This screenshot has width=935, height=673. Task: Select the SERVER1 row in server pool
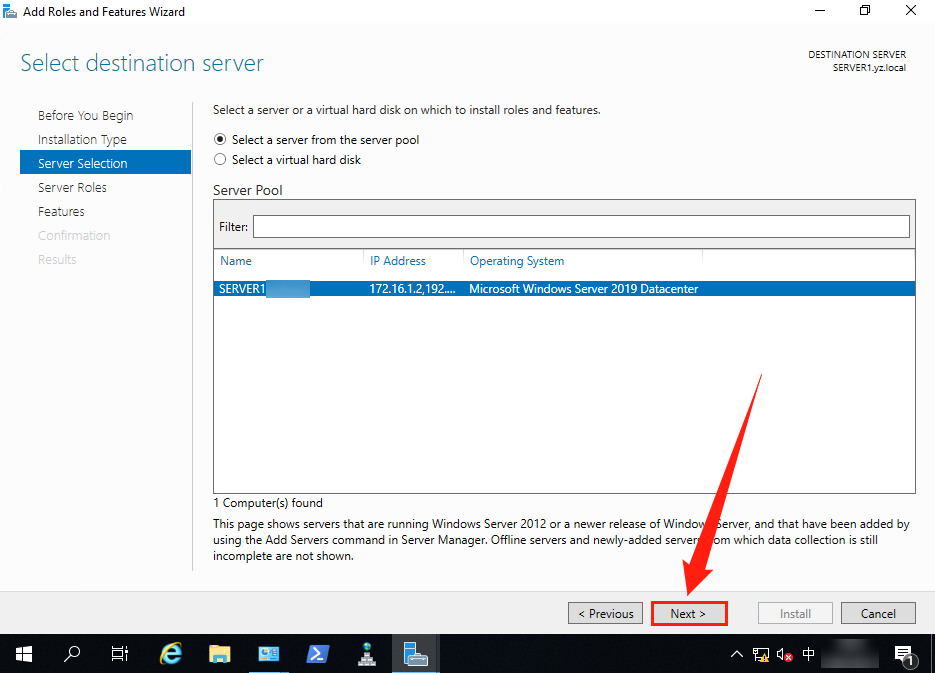pyautogui.click(x=564, y=289)
